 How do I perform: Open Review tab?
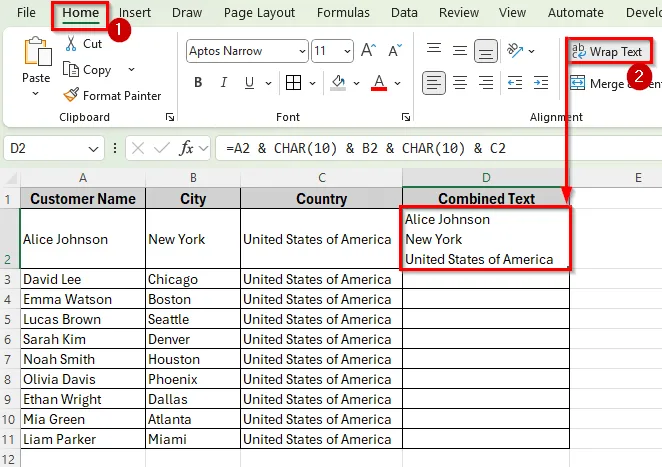click(x=459, y=13)
